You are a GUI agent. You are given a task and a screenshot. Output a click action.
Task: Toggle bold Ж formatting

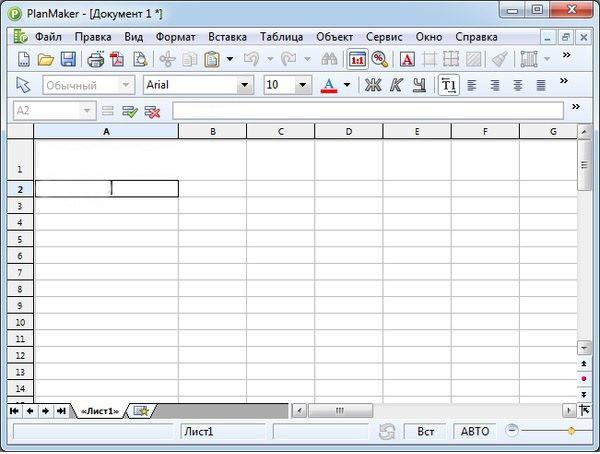click(373, 85)
